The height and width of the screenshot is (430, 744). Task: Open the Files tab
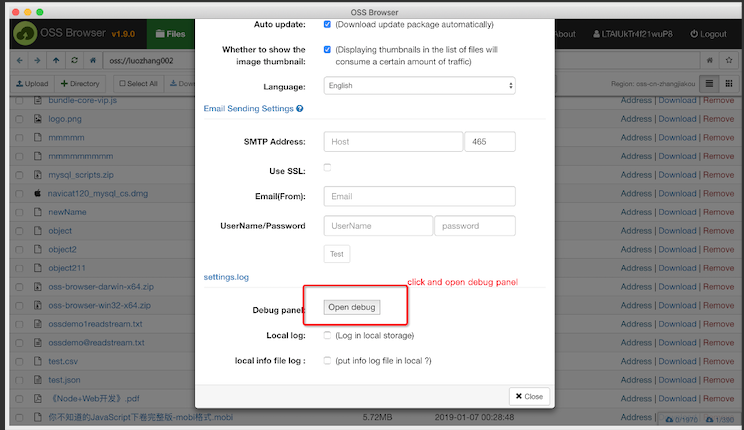(170, 34)
